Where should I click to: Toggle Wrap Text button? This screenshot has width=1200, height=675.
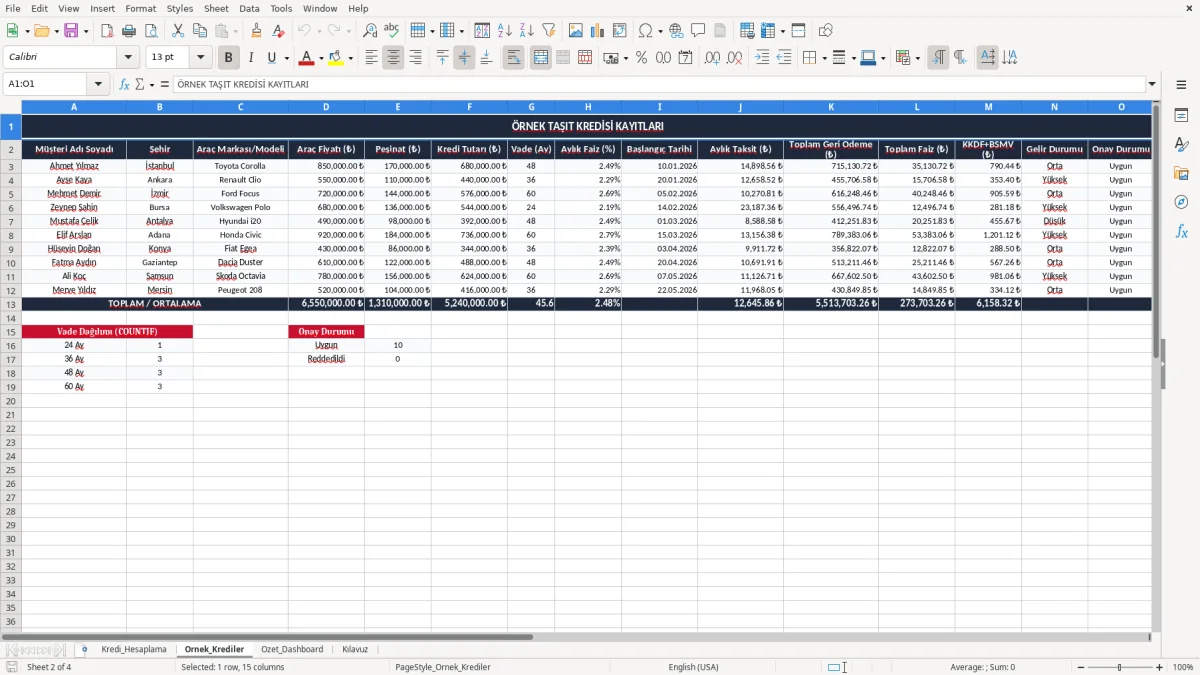[513, 58]
